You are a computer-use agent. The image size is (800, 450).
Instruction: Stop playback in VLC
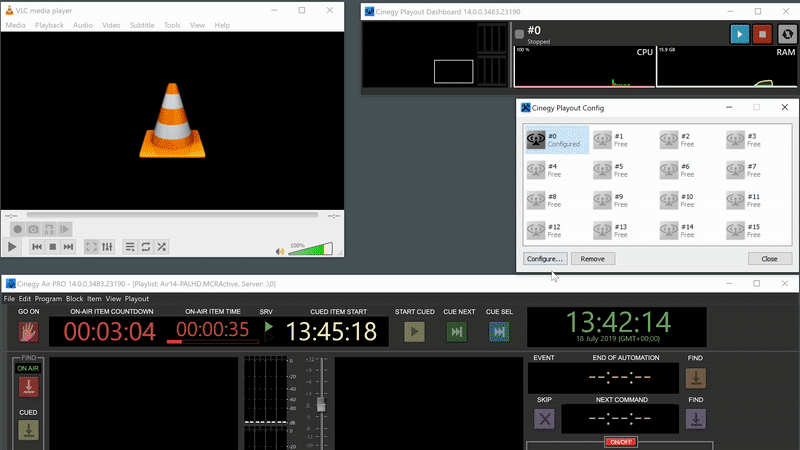click(x=53, y=247)
